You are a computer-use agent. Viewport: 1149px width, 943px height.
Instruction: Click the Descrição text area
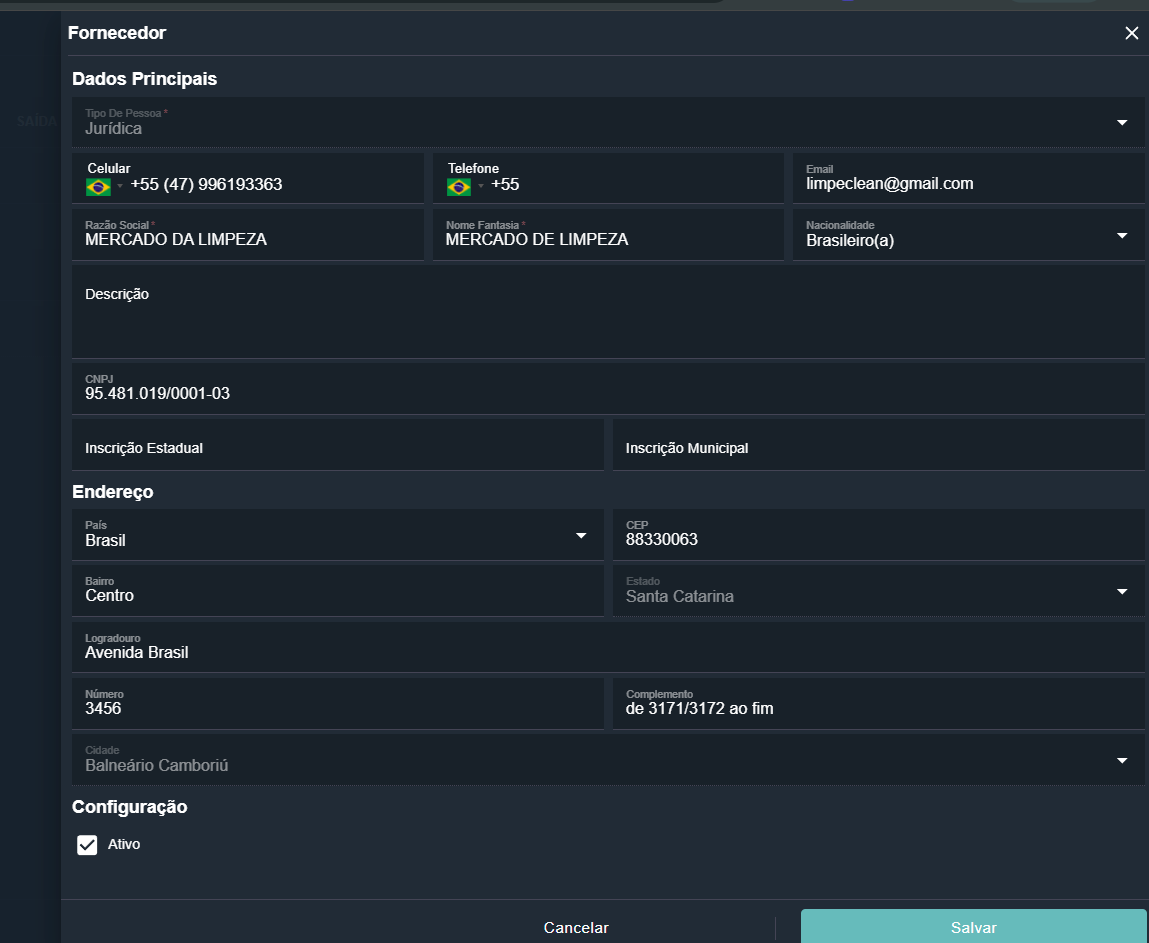608,312
